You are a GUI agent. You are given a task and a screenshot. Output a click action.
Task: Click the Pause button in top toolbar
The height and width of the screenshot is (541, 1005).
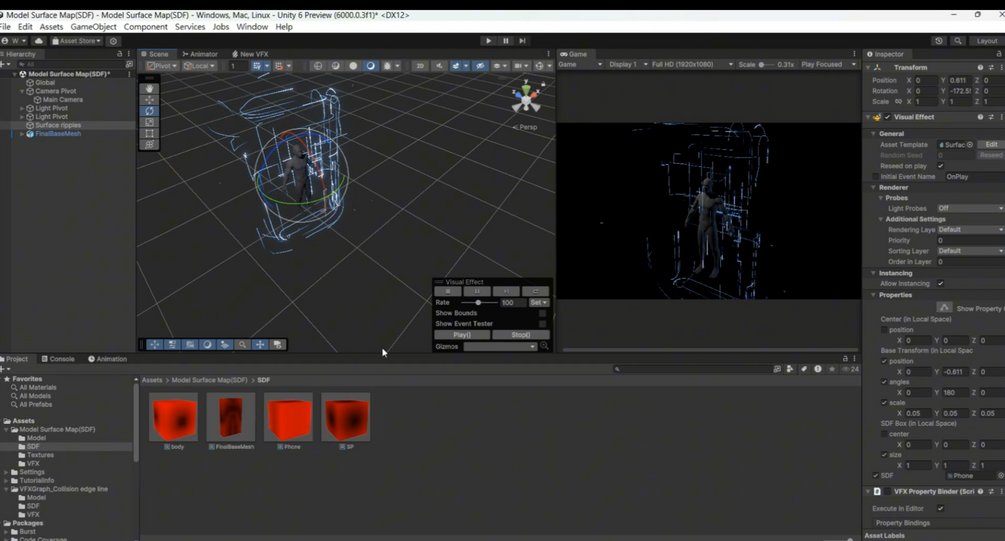(506, 40)
